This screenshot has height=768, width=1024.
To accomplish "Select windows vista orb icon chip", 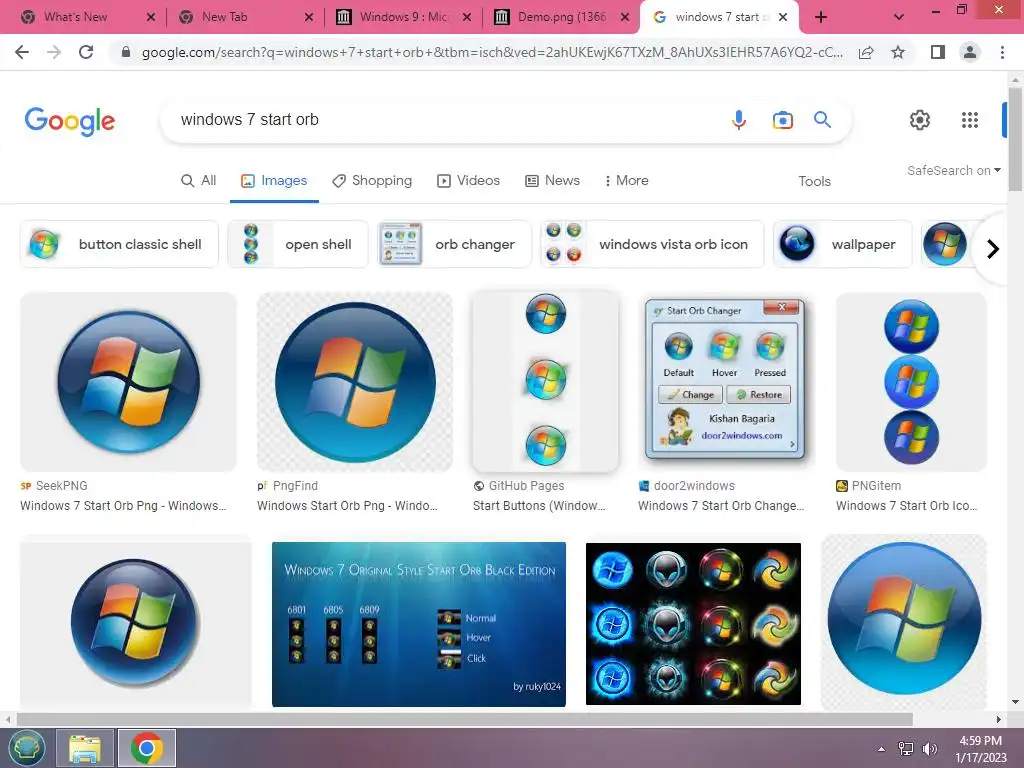I will pyautogui.click(x=652, y=244).
